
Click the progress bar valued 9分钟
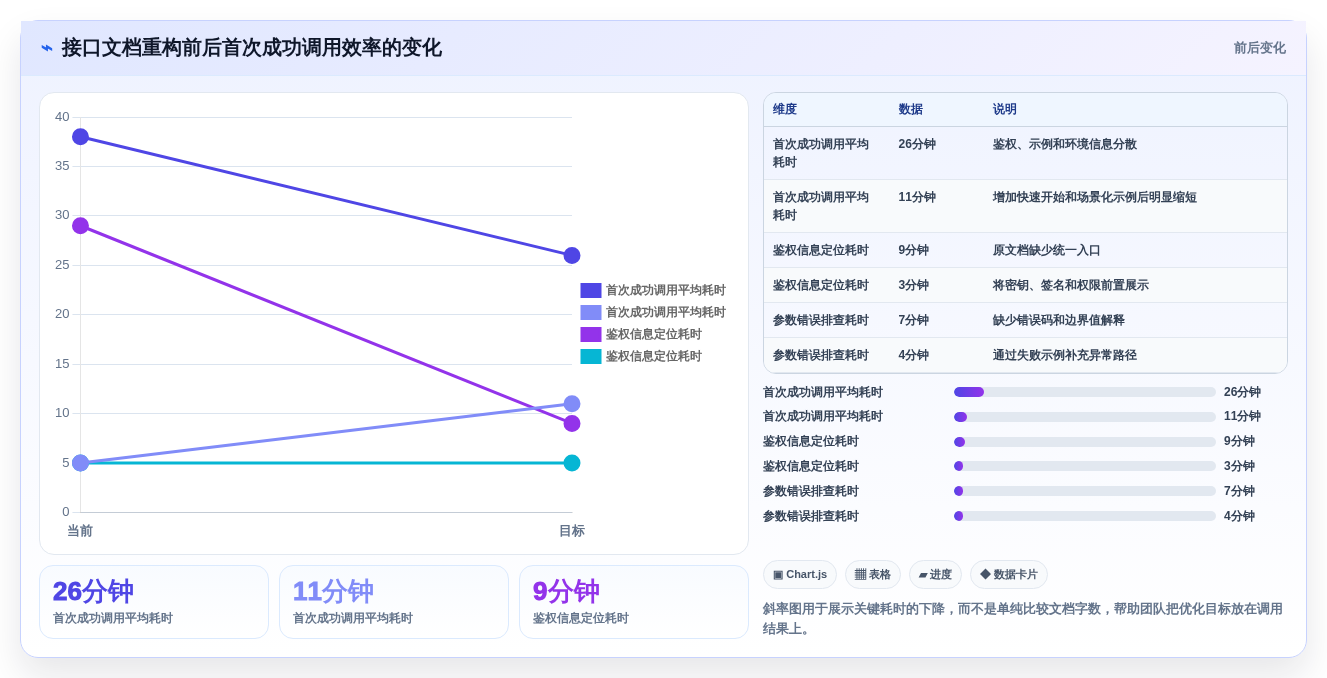1085,441
